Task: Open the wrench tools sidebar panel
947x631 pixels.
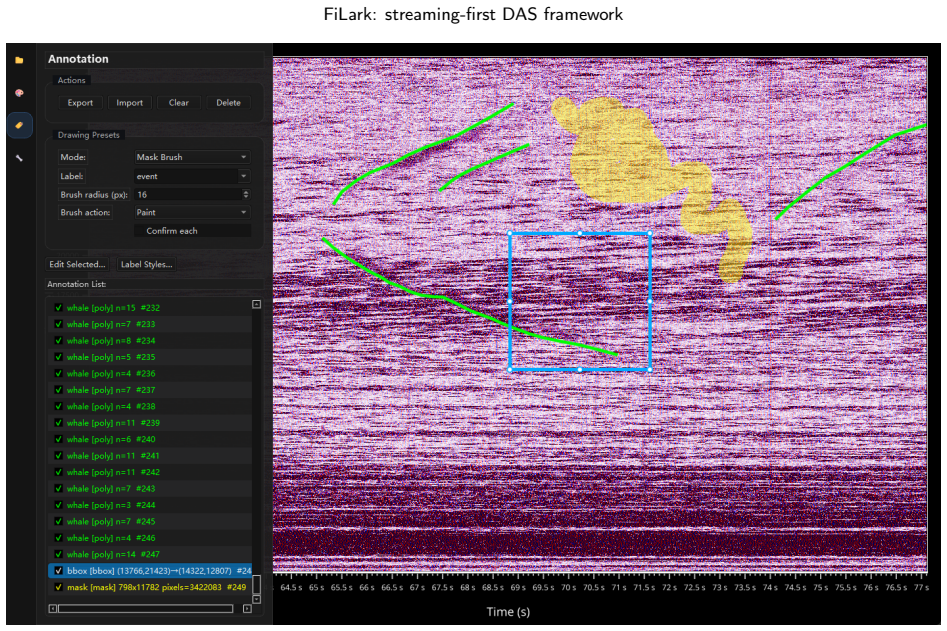Action: tap(19, 158)
